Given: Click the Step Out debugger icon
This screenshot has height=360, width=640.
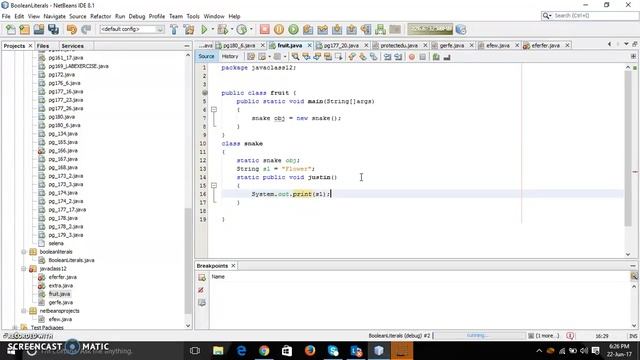Looking at the screenshot, I should click(x=337, y=29).
